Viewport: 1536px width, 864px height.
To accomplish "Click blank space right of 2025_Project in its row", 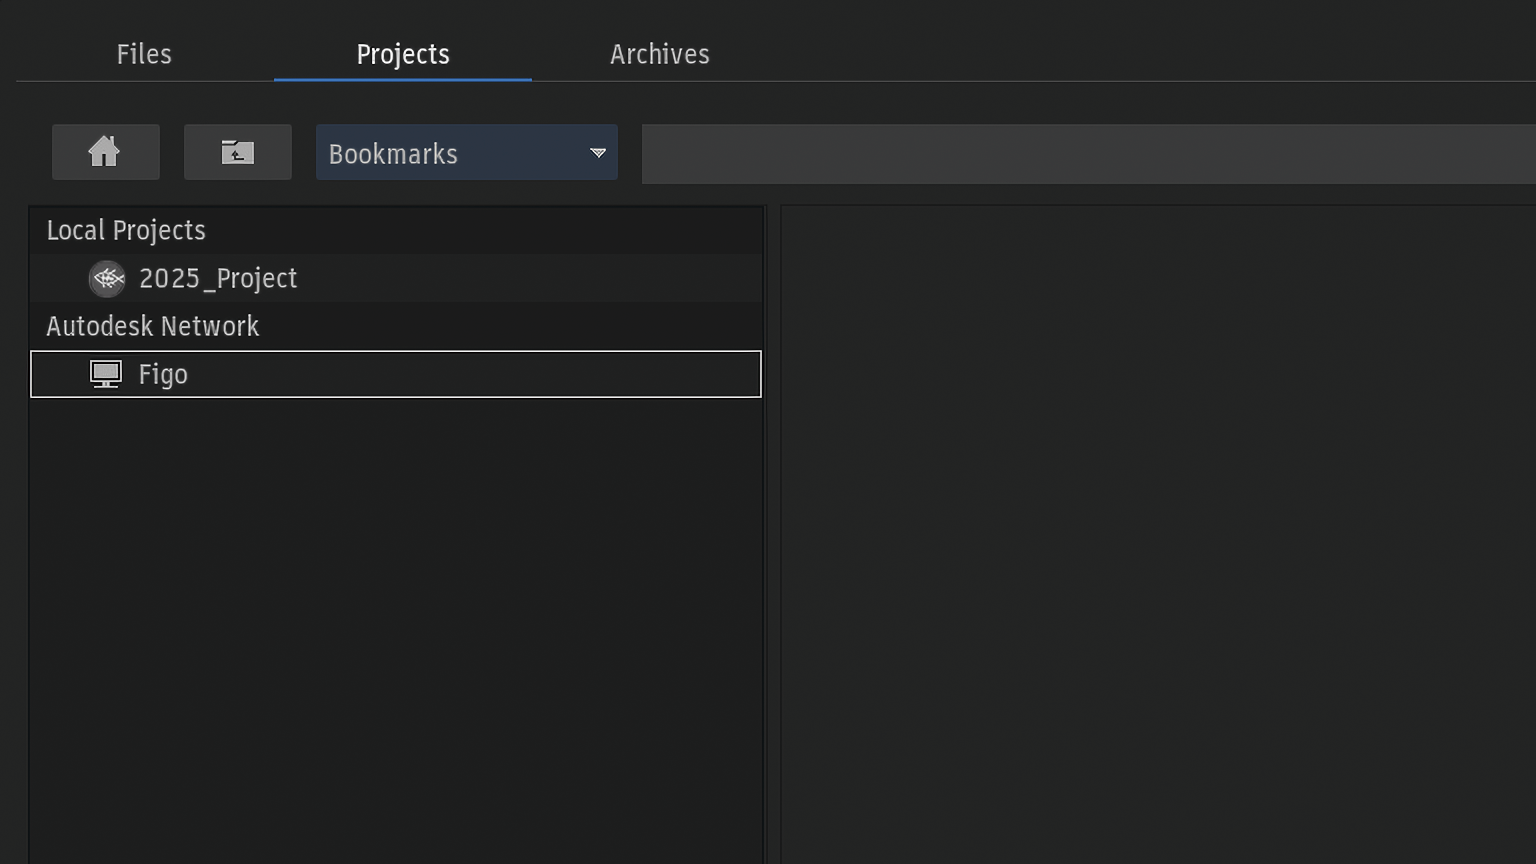I will coord(530,278).
